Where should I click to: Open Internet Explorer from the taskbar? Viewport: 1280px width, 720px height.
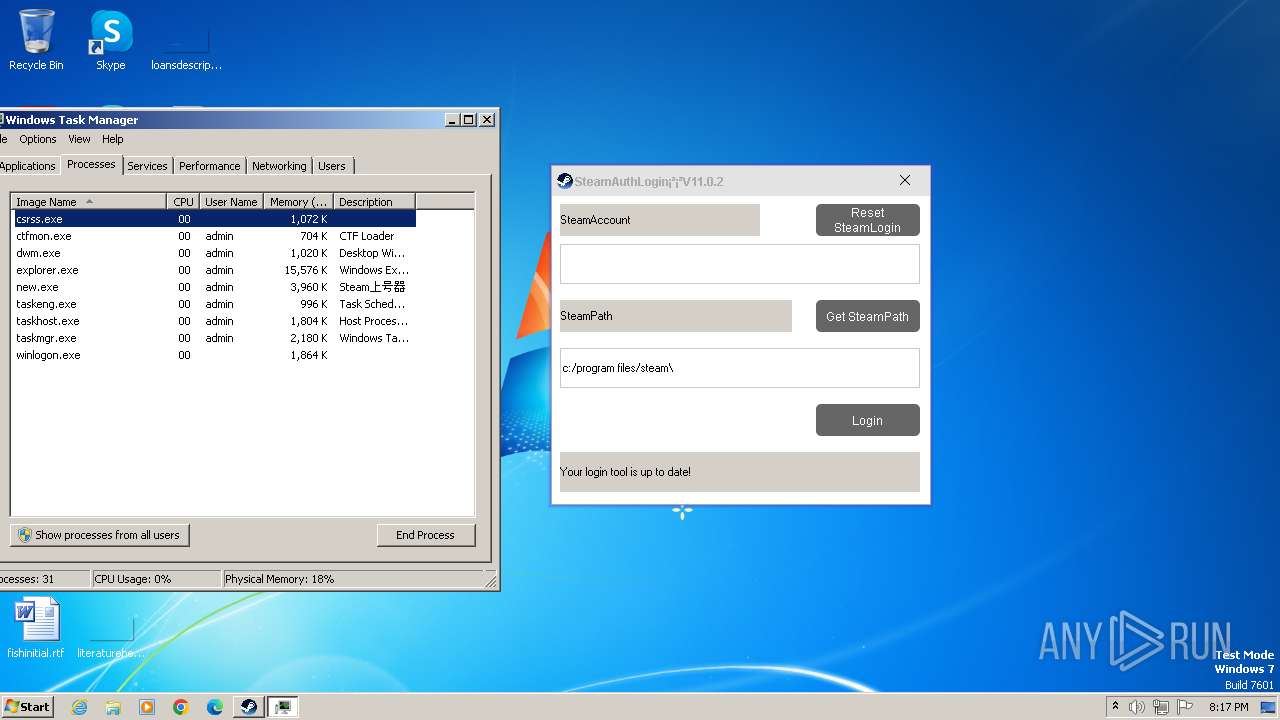79,707
